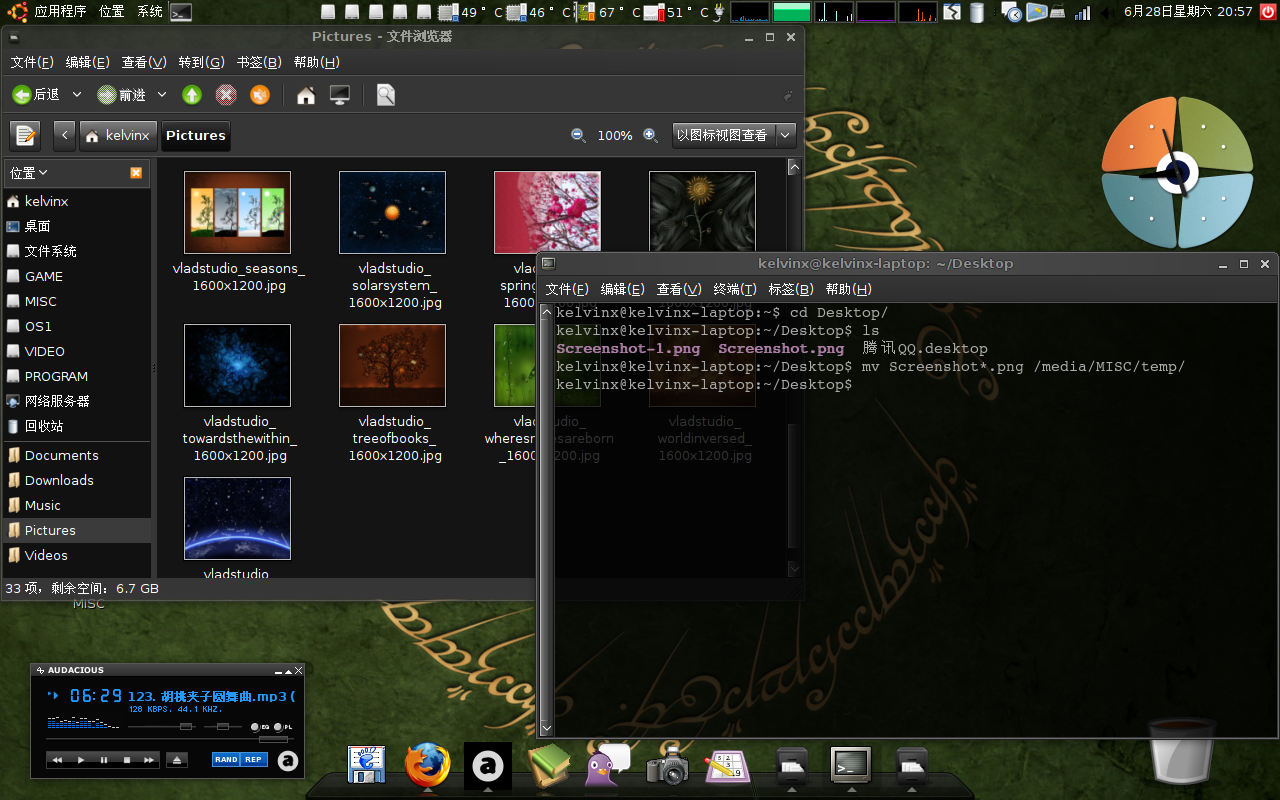Toggle Audacious EQ equalizer button
Screen dimensions: 1280x800
pyautogui.click(x=258, y=727)
